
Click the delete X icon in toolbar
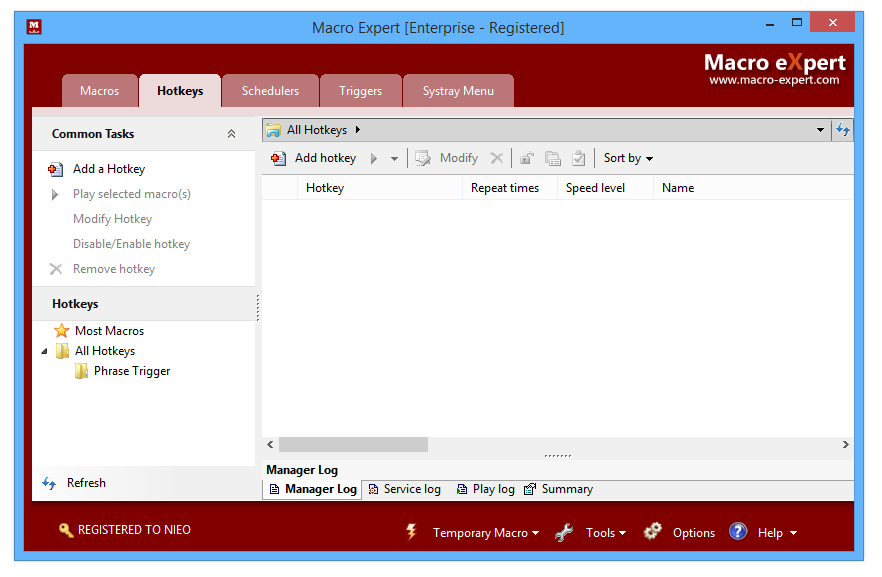tap(496, 159)
